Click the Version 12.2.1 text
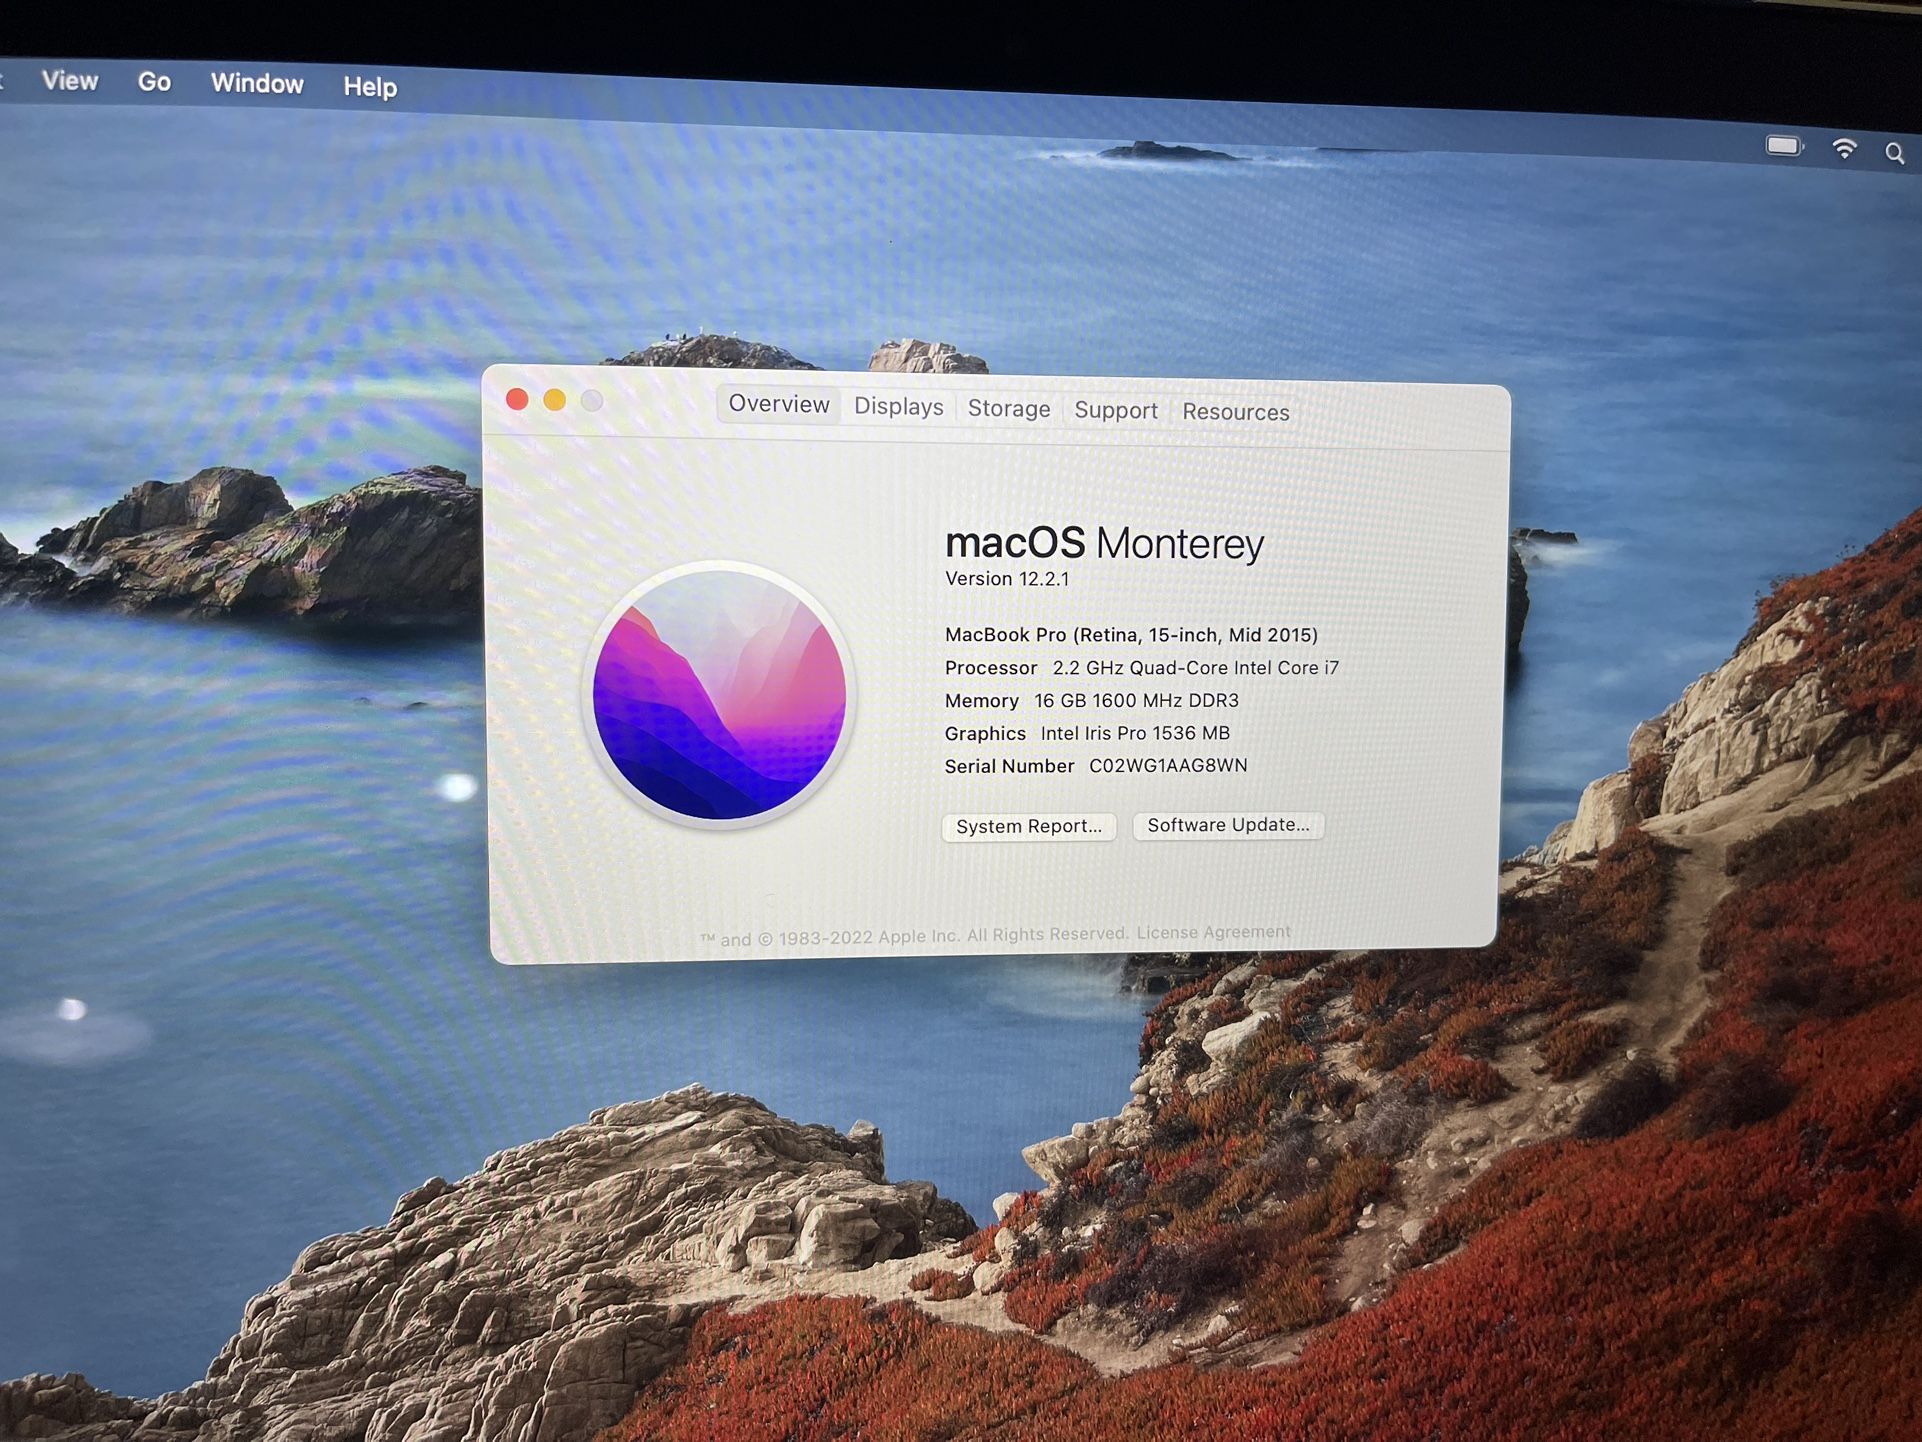 pos(1006,579)
